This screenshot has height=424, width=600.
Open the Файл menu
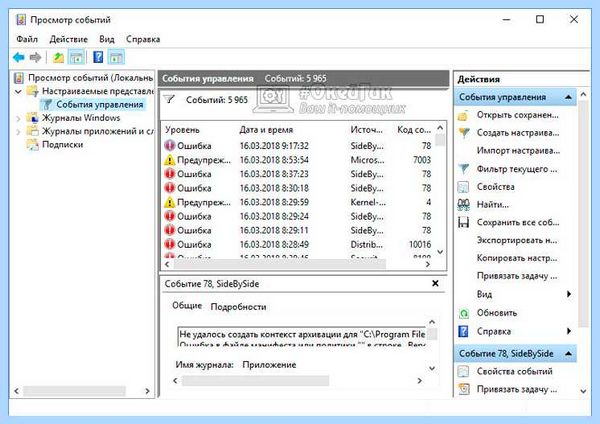coord(27,39)
